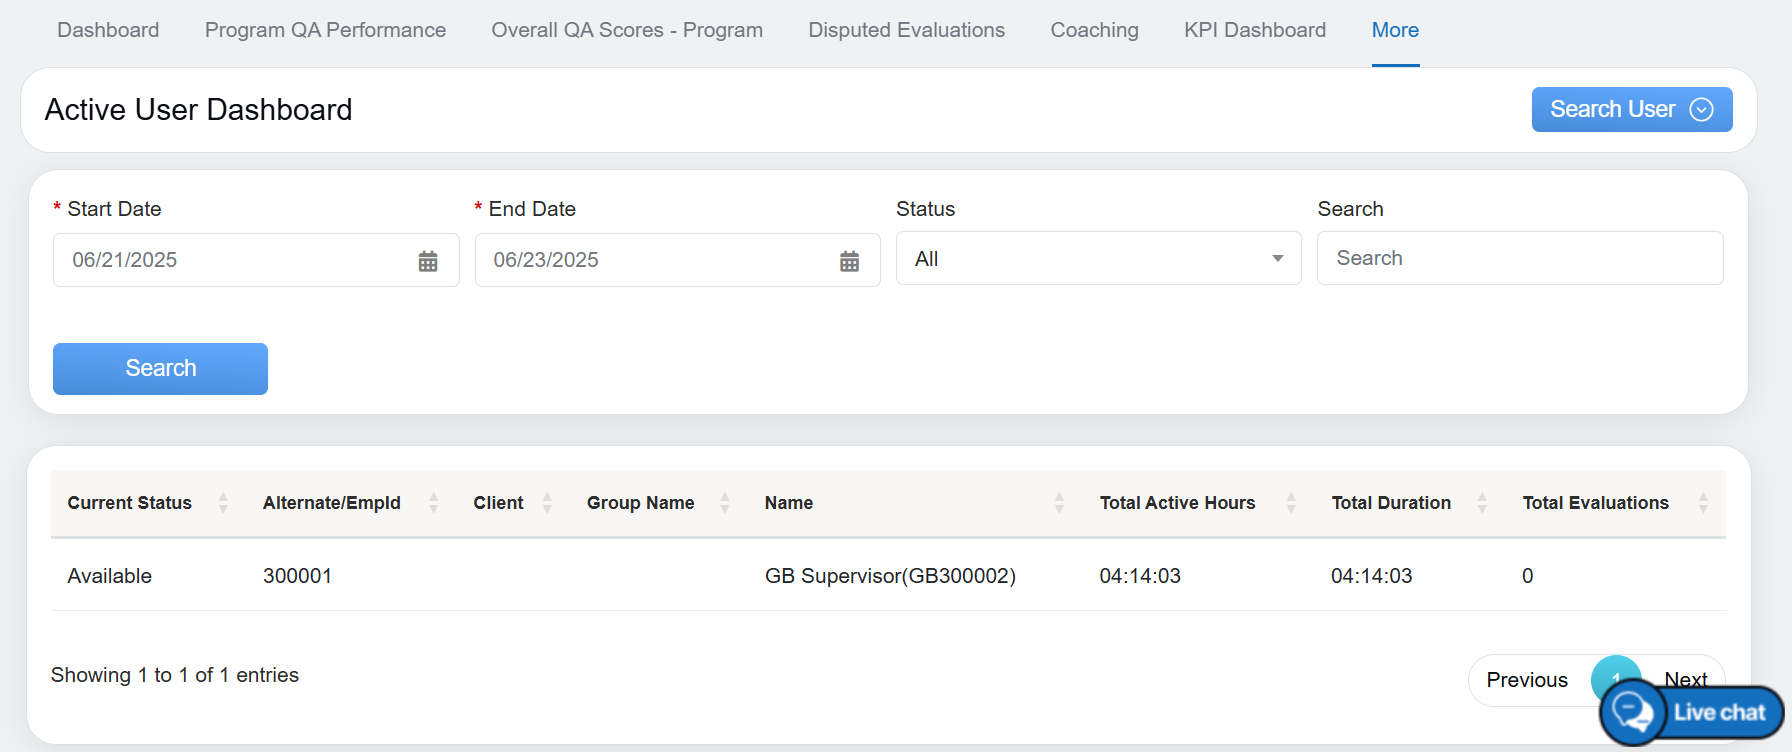Sort by Alternate/EmpId column arrows

[433, 503]
